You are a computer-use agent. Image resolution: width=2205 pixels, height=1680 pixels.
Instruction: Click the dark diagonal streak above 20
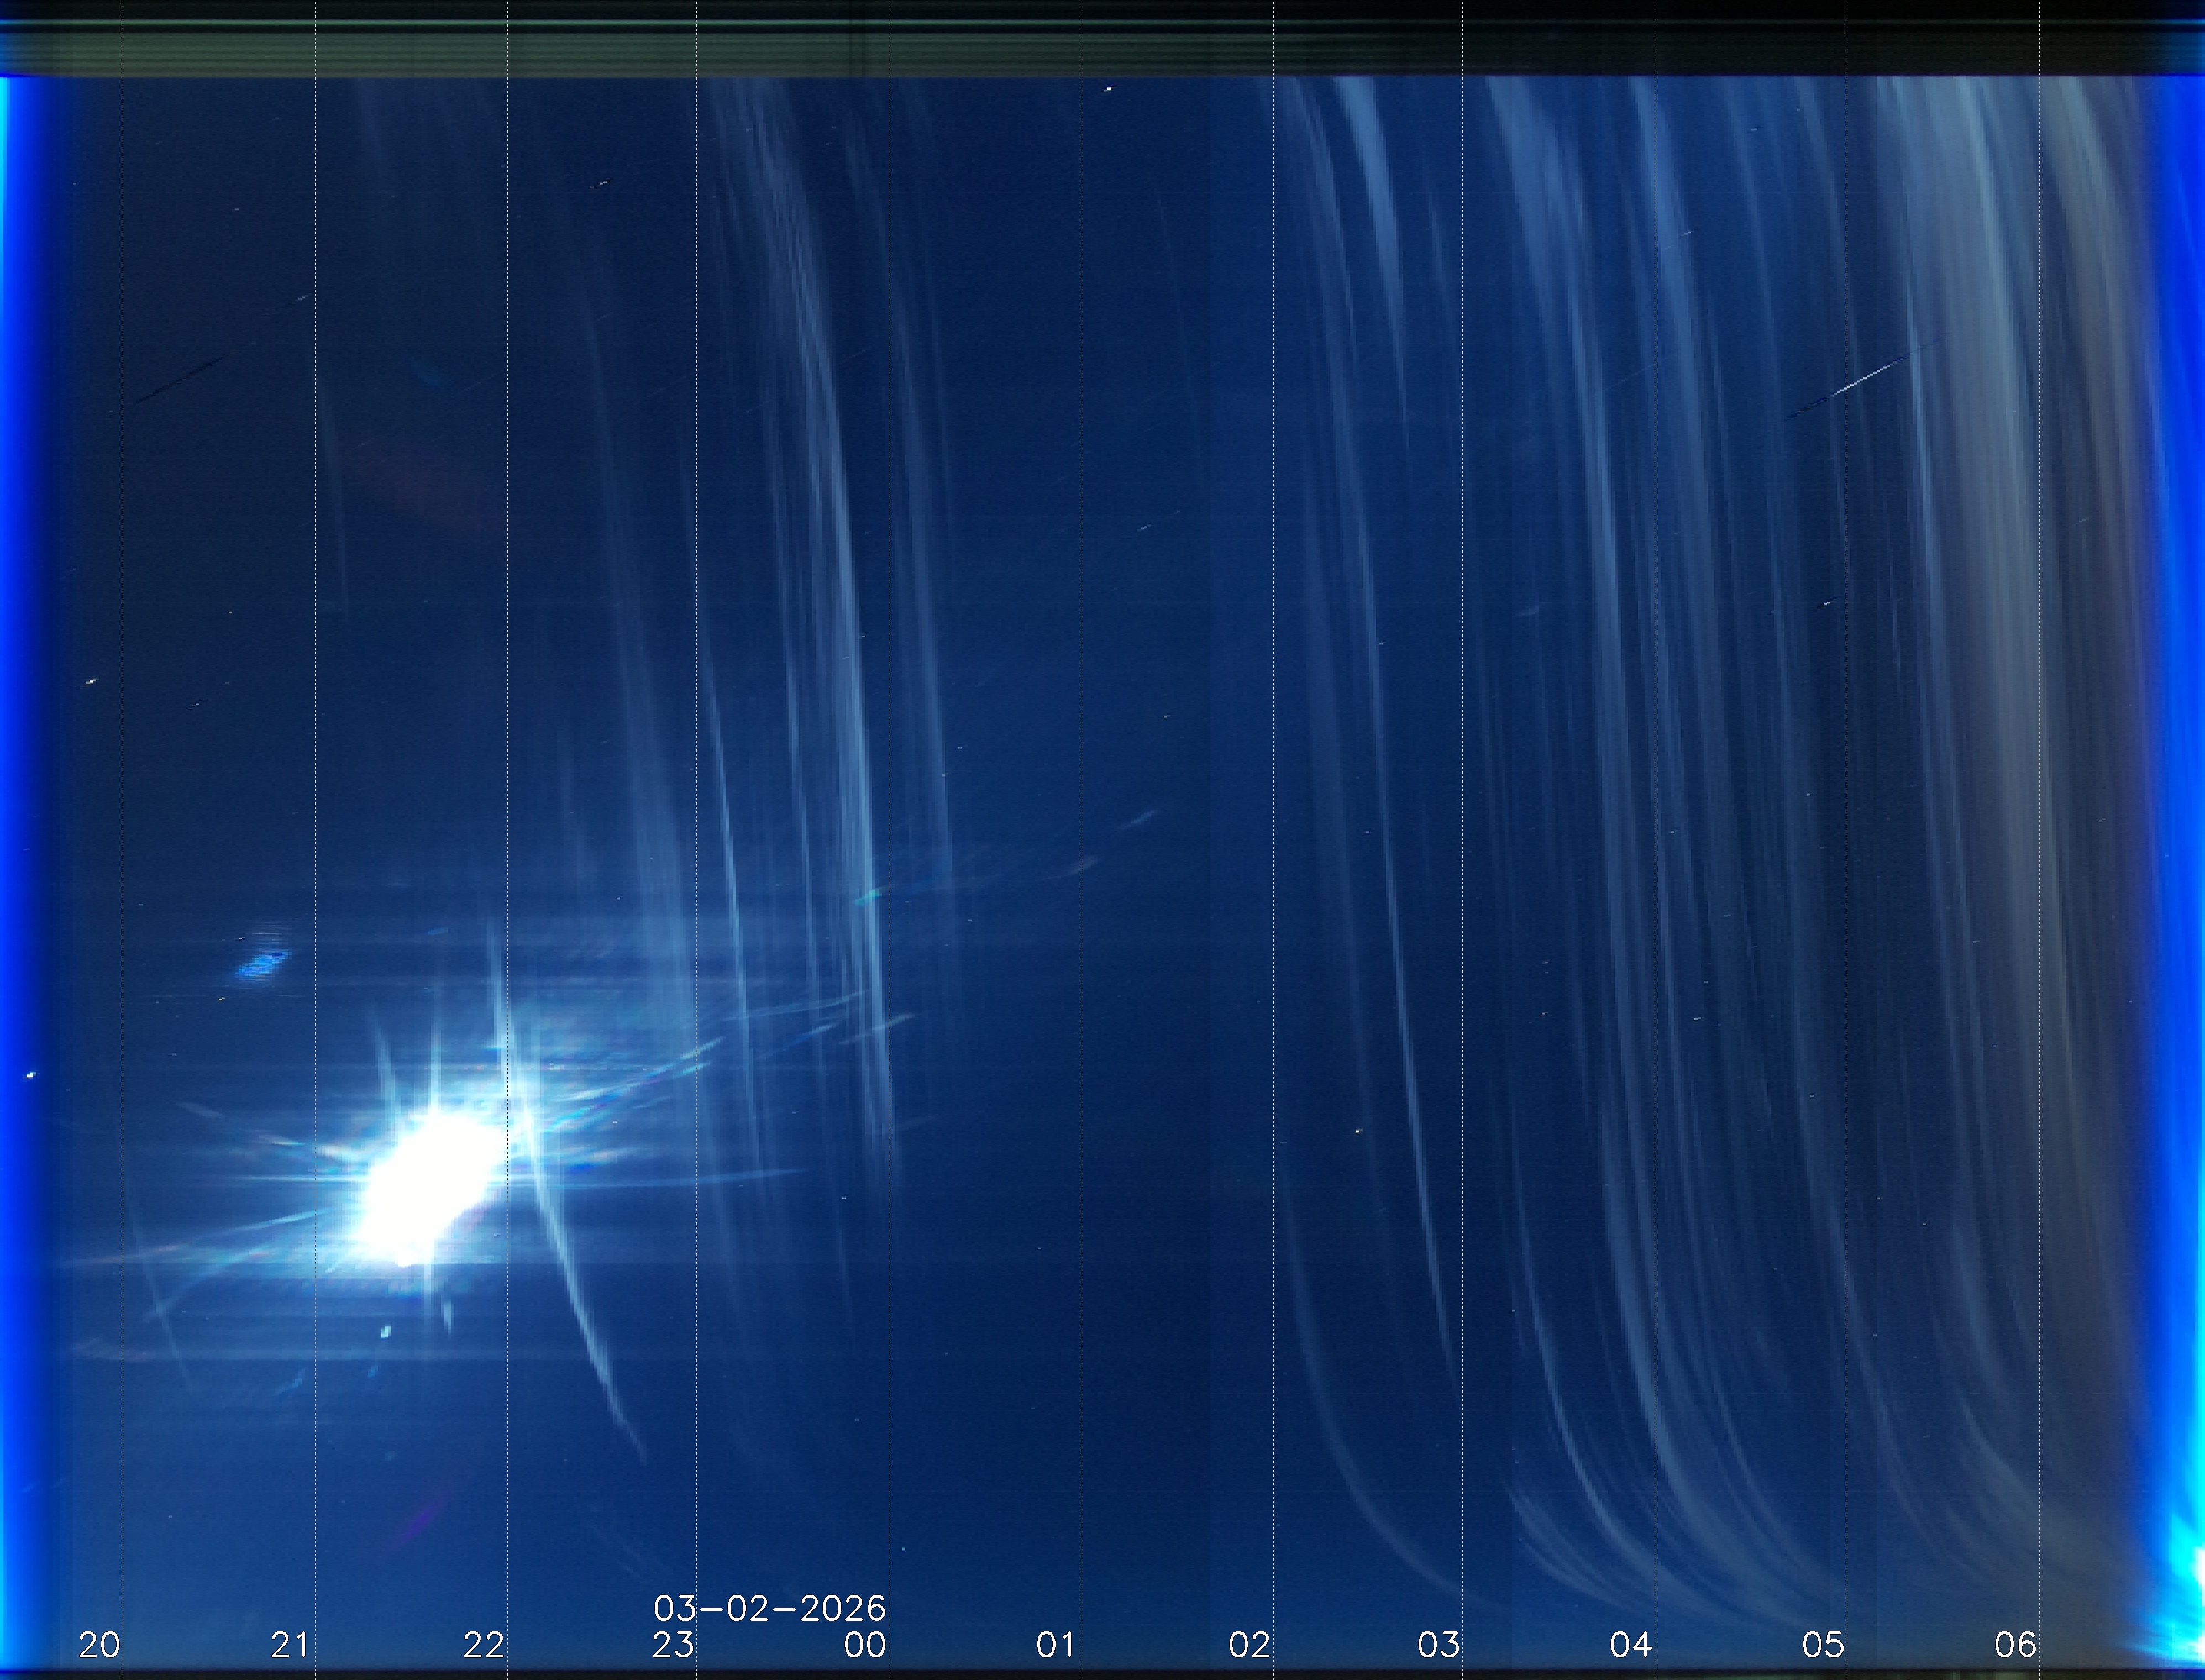pos(180,380)
